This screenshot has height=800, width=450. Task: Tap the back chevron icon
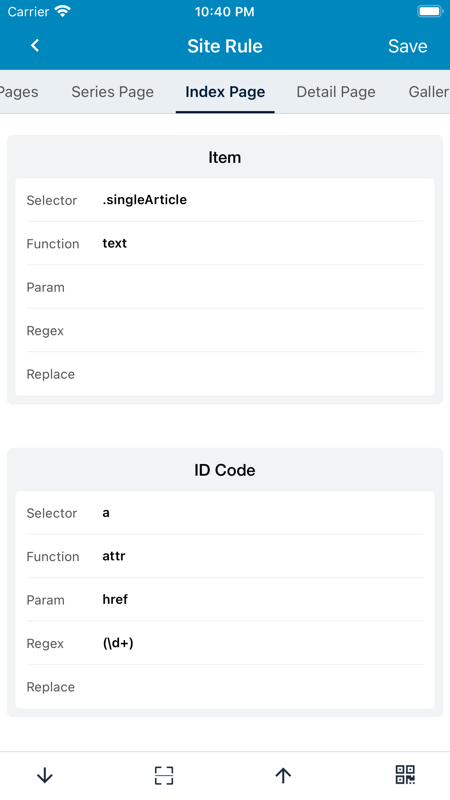click(x=35, y=45)
